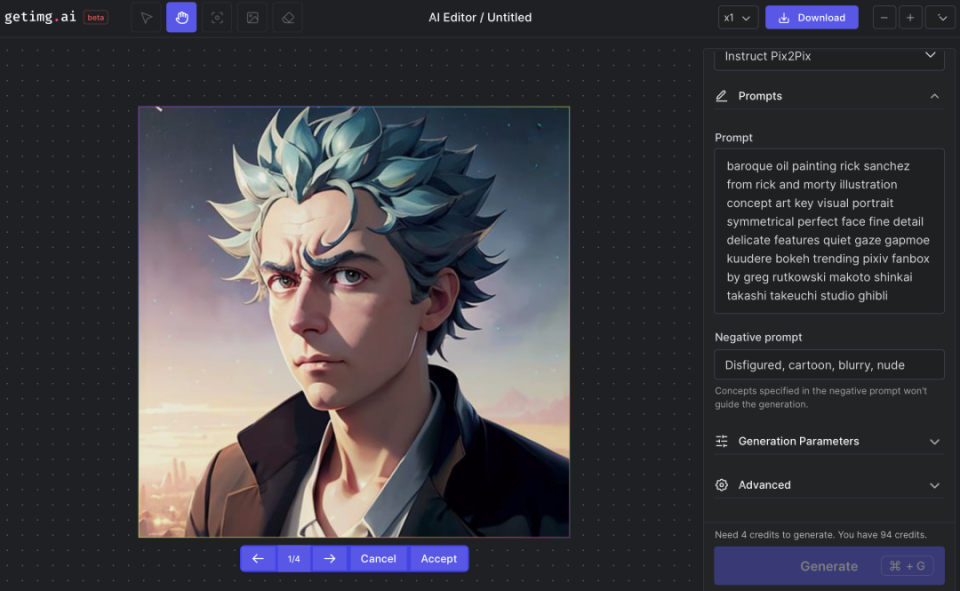Click the Negative prompt input field
This screenshot has height=591, width=960.
pos(829,365)
